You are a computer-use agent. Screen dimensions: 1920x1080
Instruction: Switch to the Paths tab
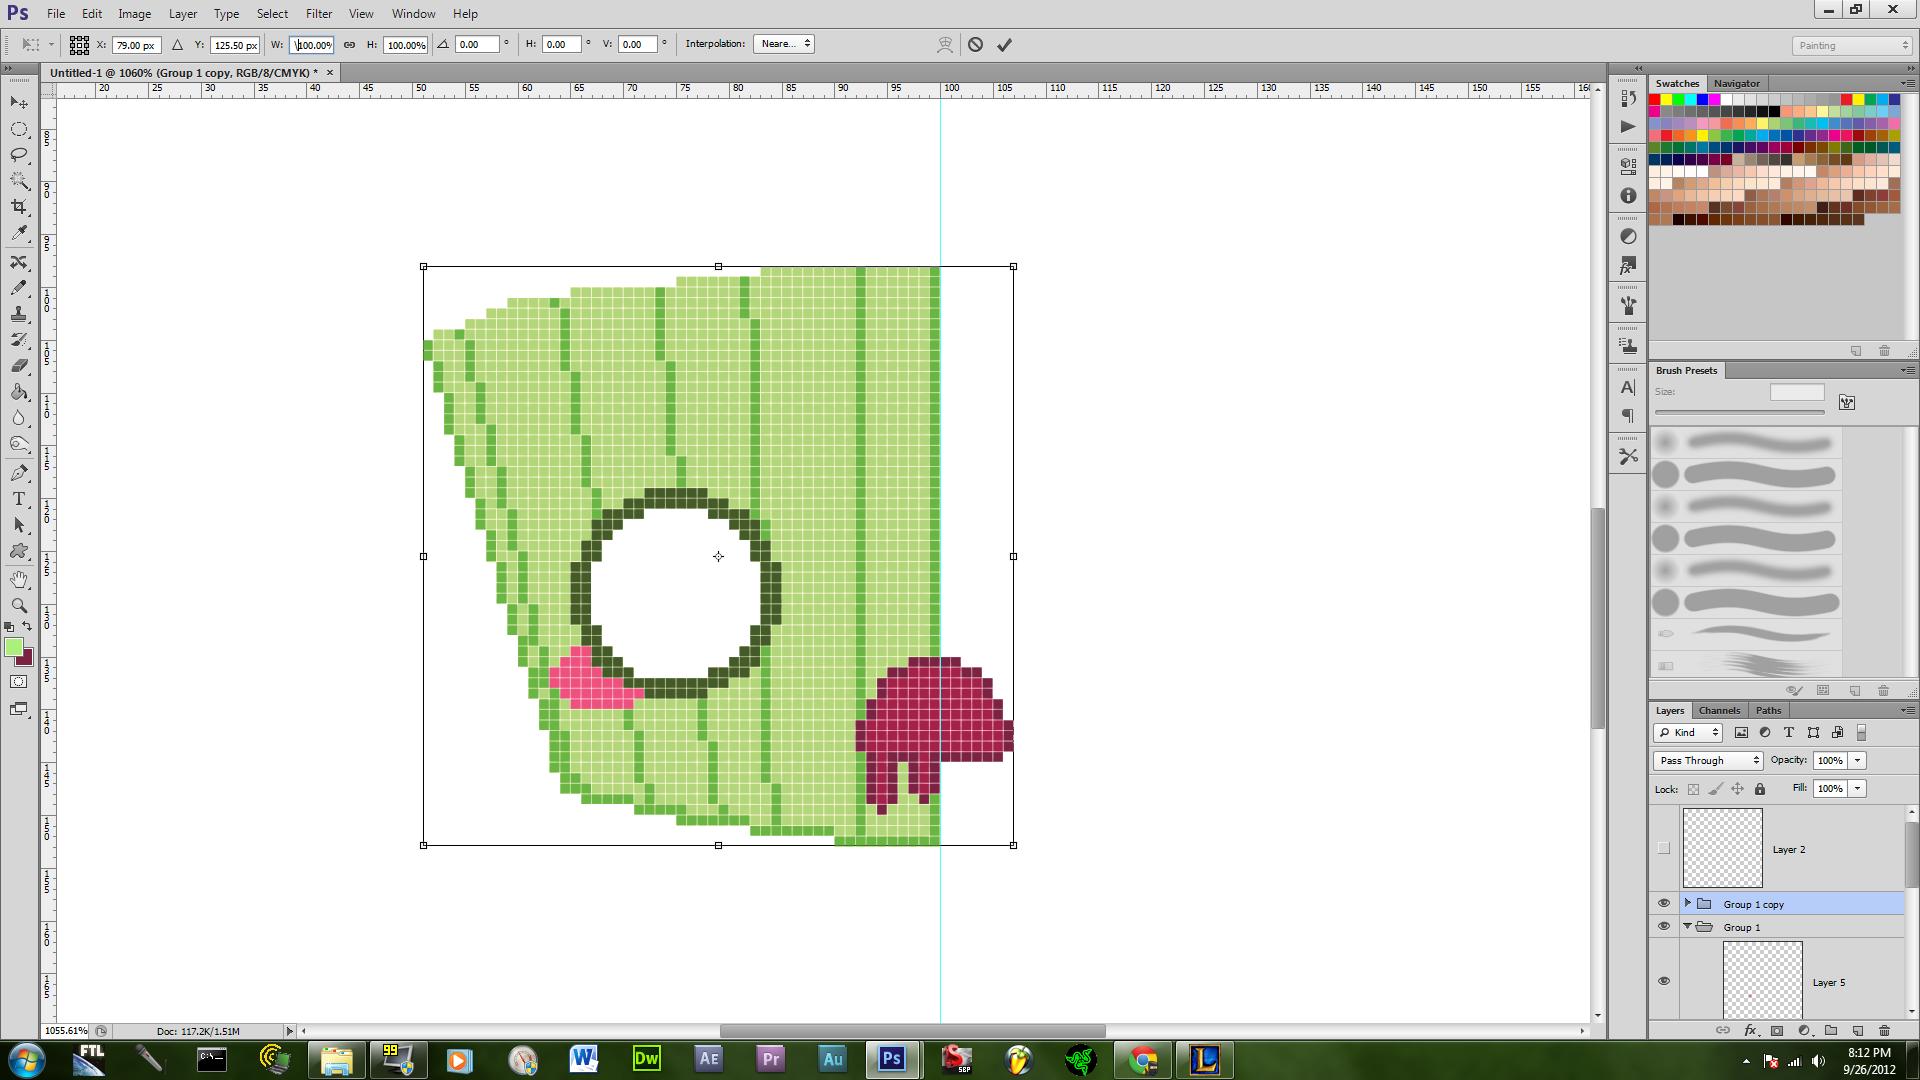1768,710
